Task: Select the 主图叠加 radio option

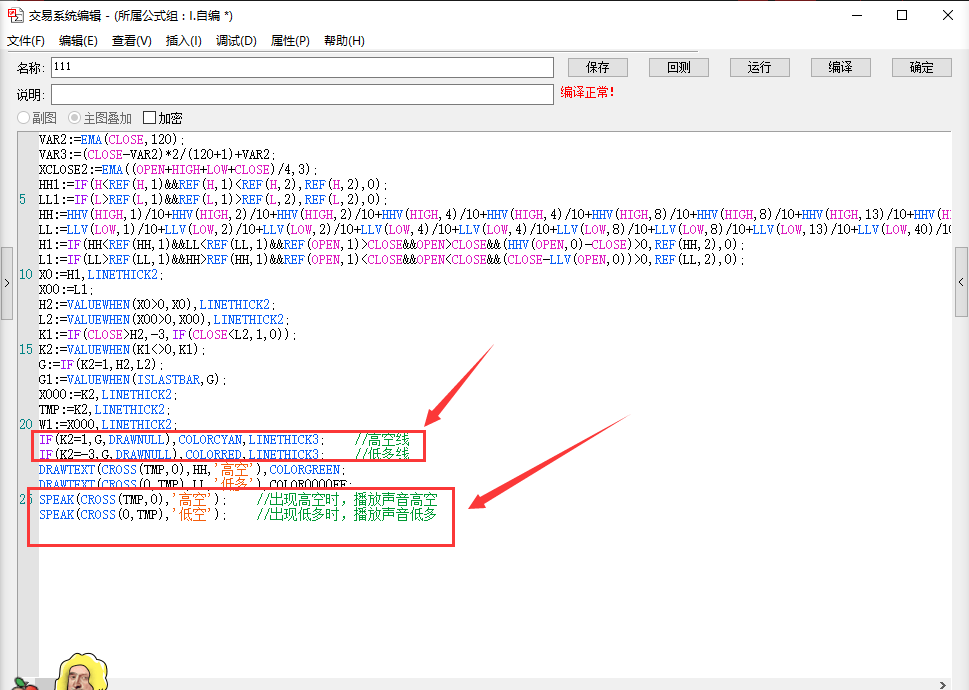Action: (x=75, y=118)
